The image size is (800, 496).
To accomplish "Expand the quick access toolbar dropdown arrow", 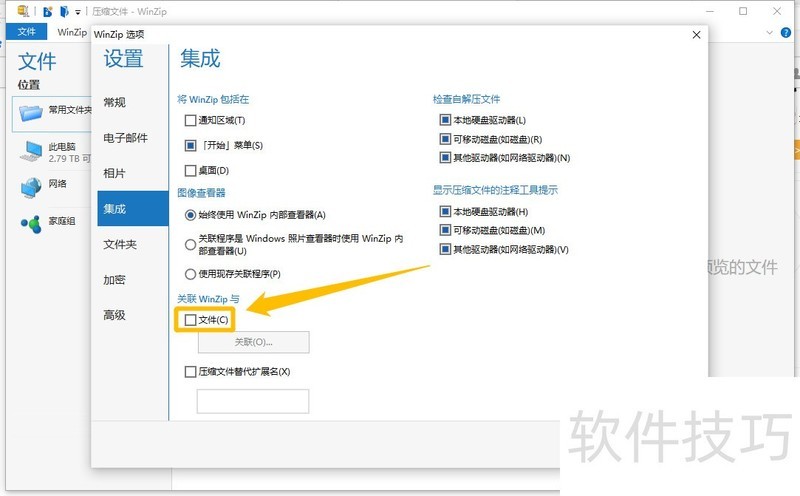I will 78,11.
